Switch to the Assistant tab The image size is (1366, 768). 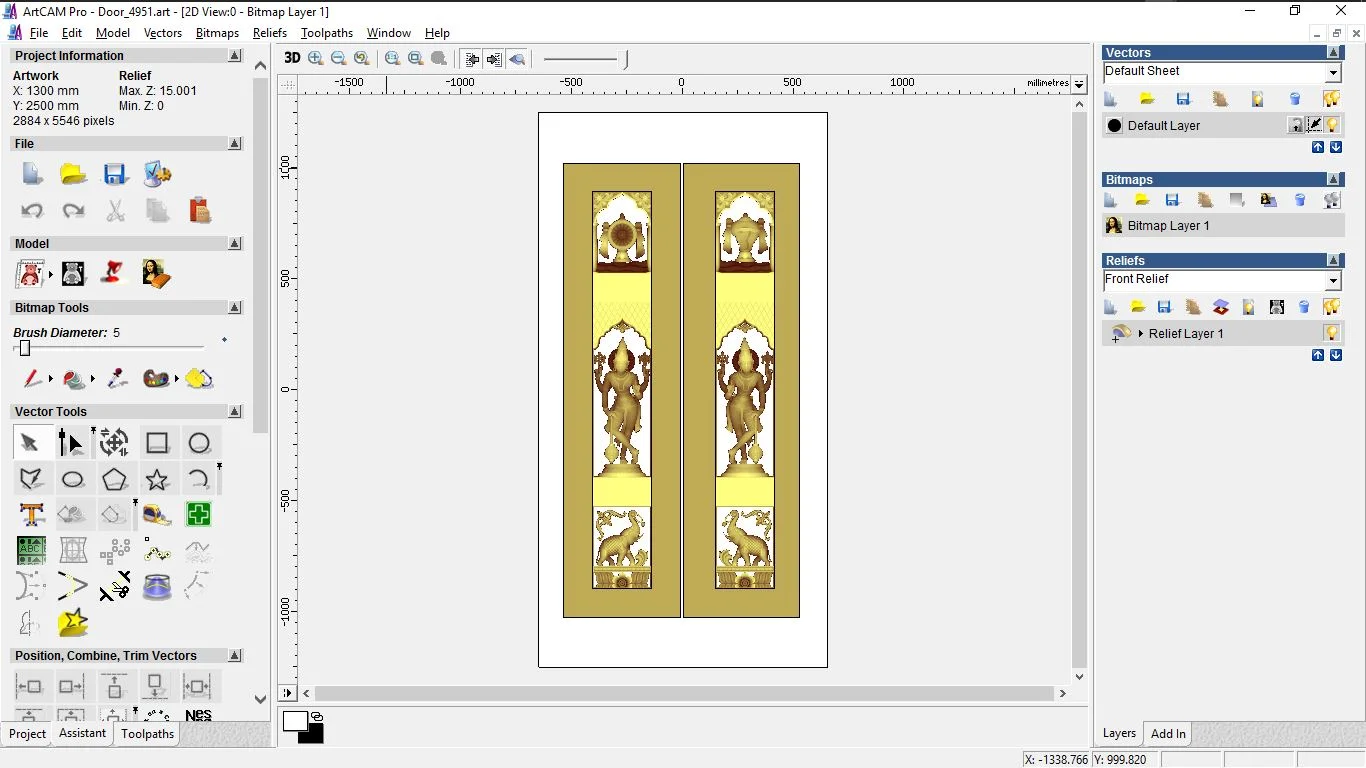(x=82, y=733)
